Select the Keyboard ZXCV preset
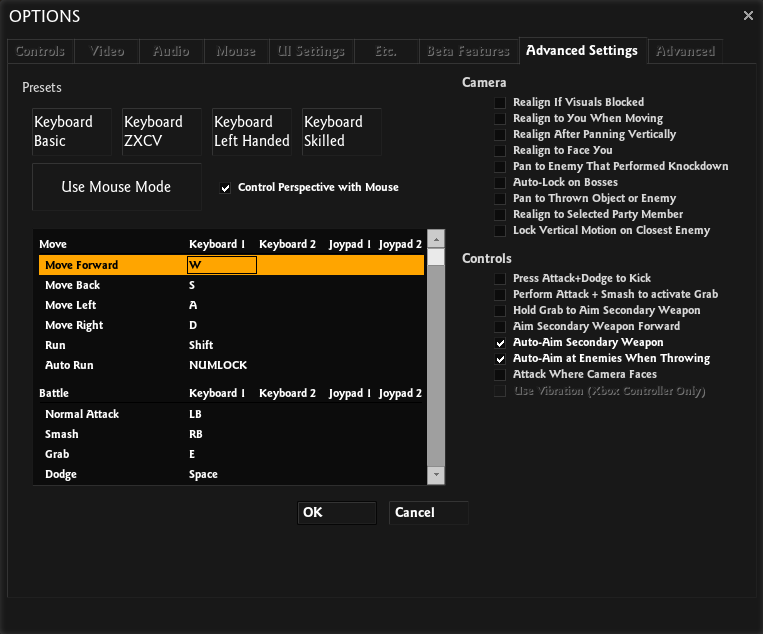 click(x=162, y=132)
